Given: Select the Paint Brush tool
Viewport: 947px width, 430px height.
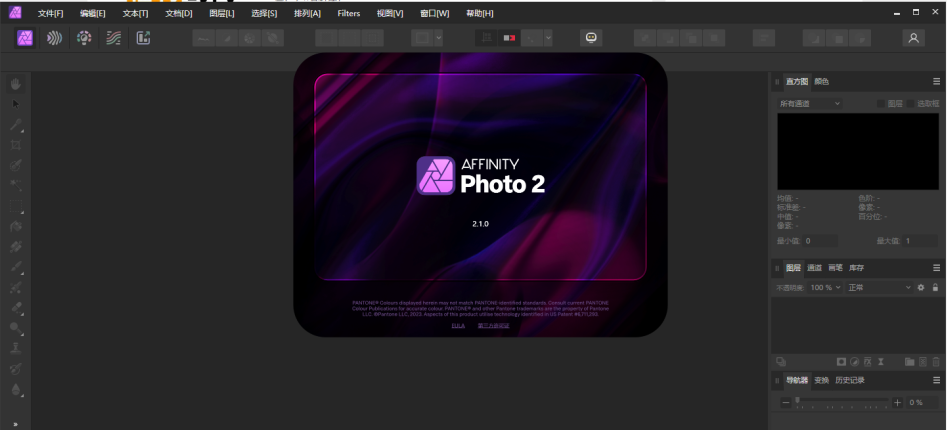Looking at the screenshot, I should point(16,267).
